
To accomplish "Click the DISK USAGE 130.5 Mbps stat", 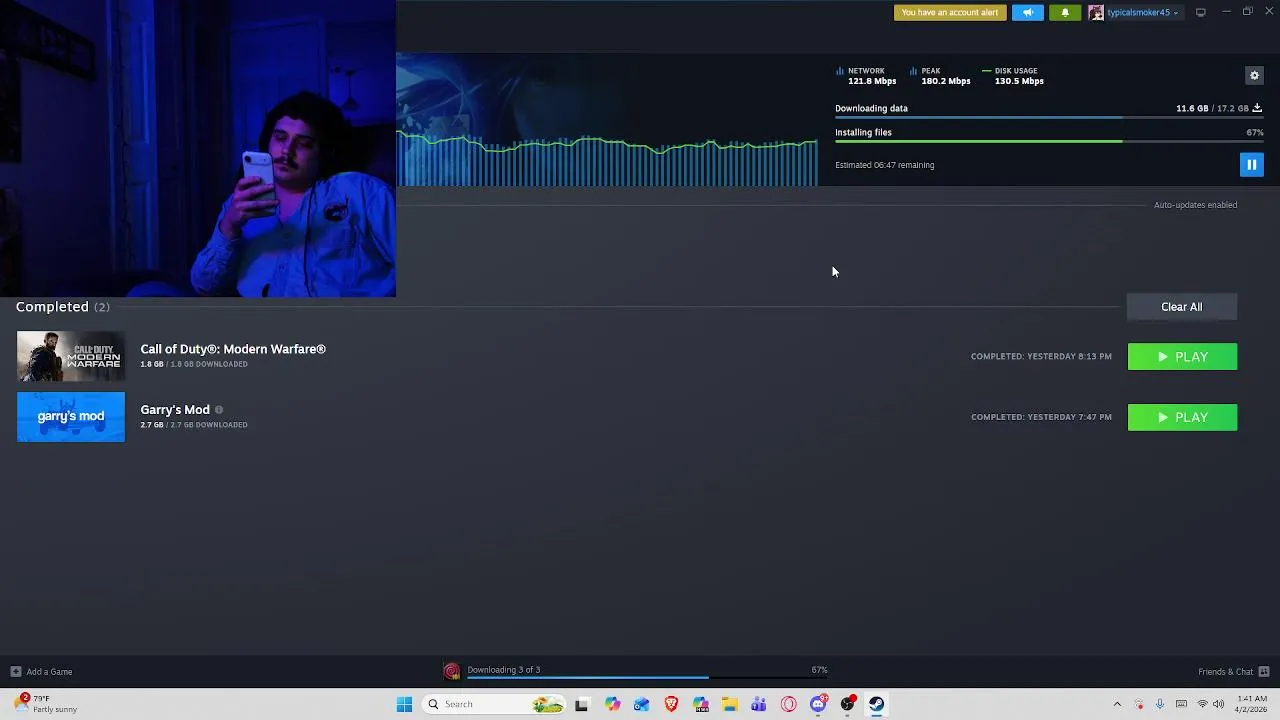I will [x=1013, y=76].
